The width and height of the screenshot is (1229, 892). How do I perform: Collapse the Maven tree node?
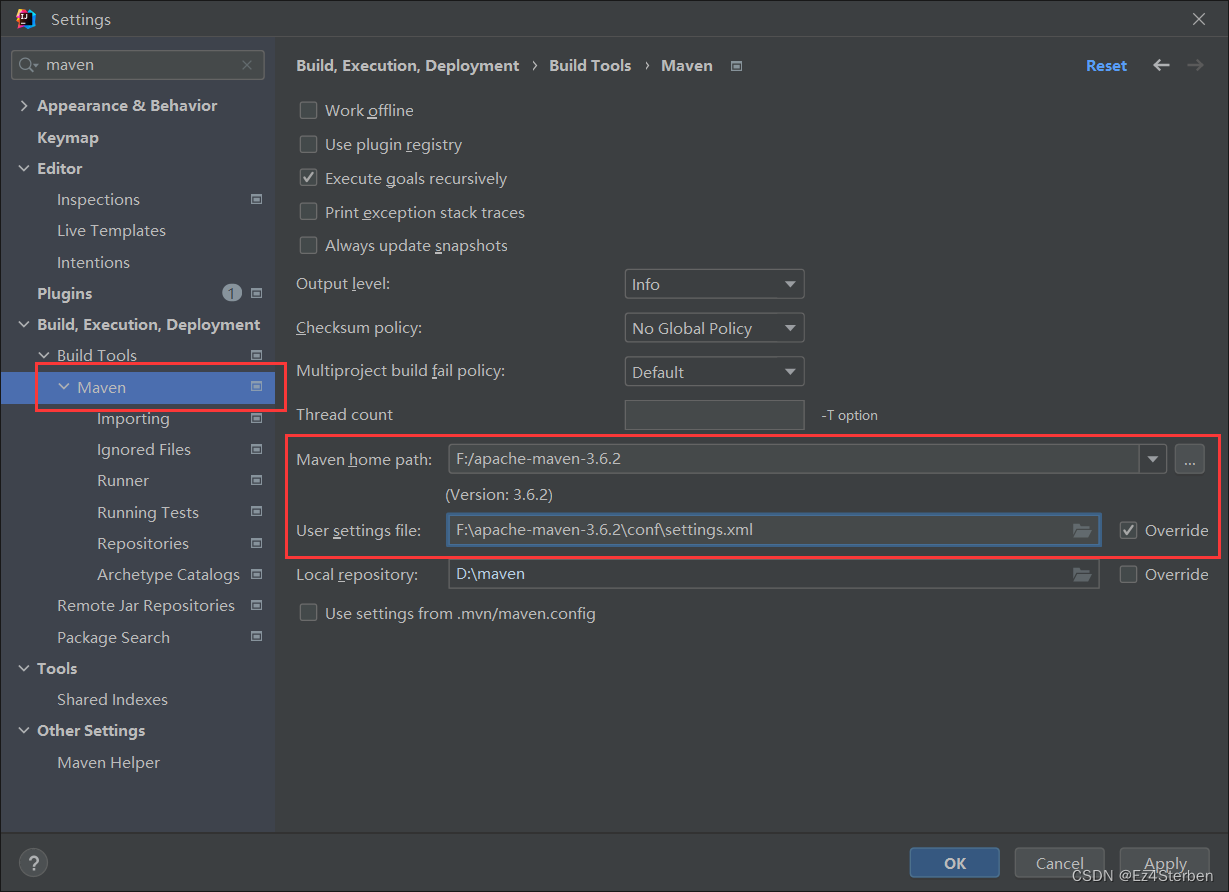tap(64, 387)
